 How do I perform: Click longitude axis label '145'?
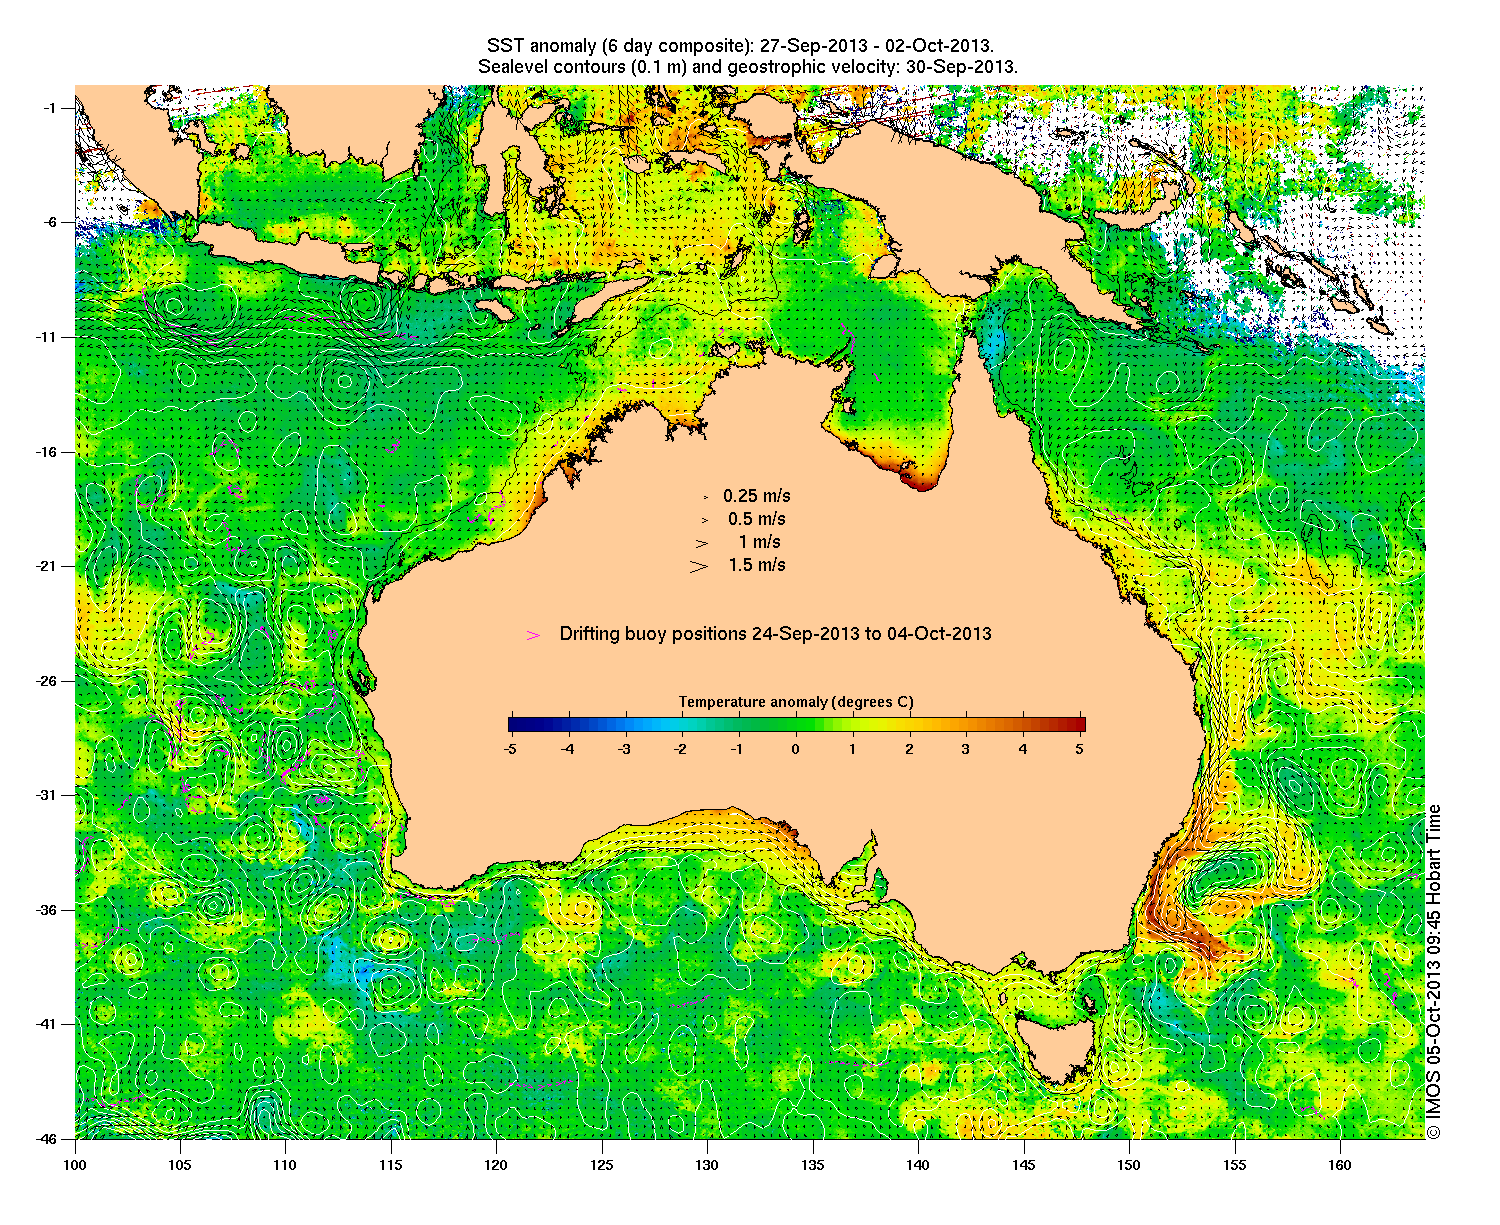tap(1024, 1165)
